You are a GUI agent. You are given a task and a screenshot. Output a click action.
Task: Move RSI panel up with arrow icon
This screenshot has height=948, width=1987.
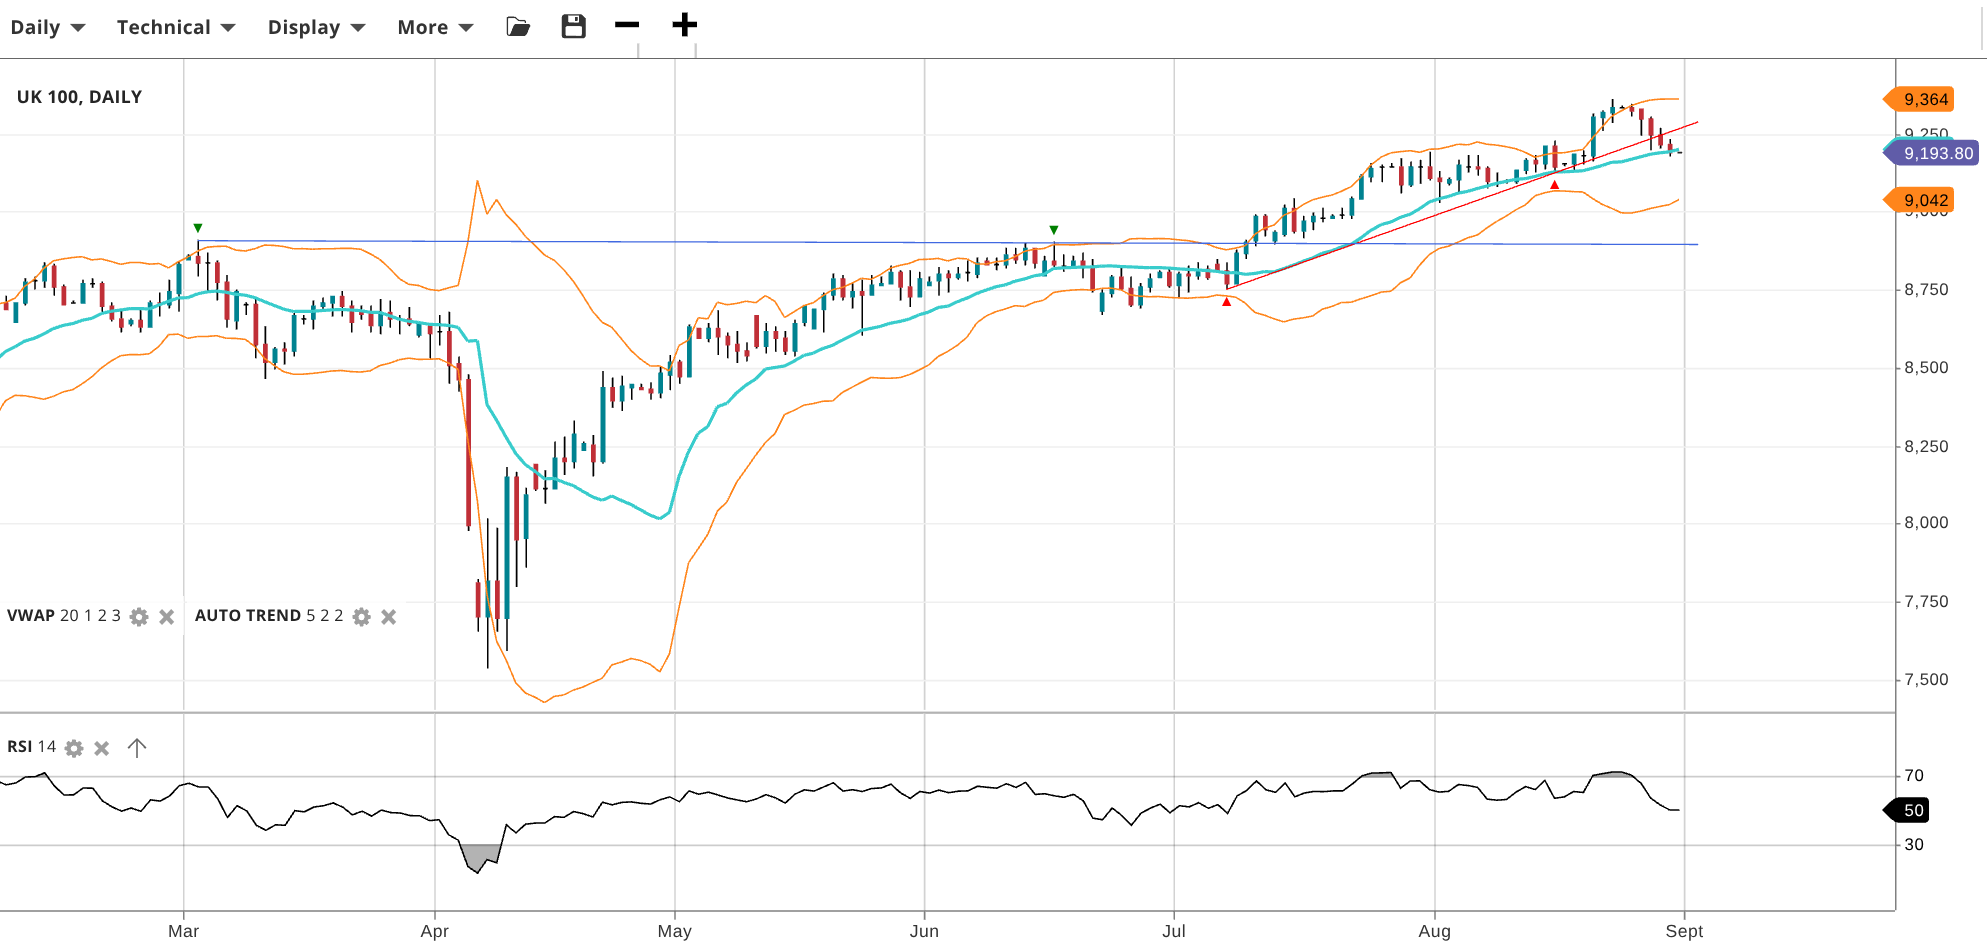137,748
